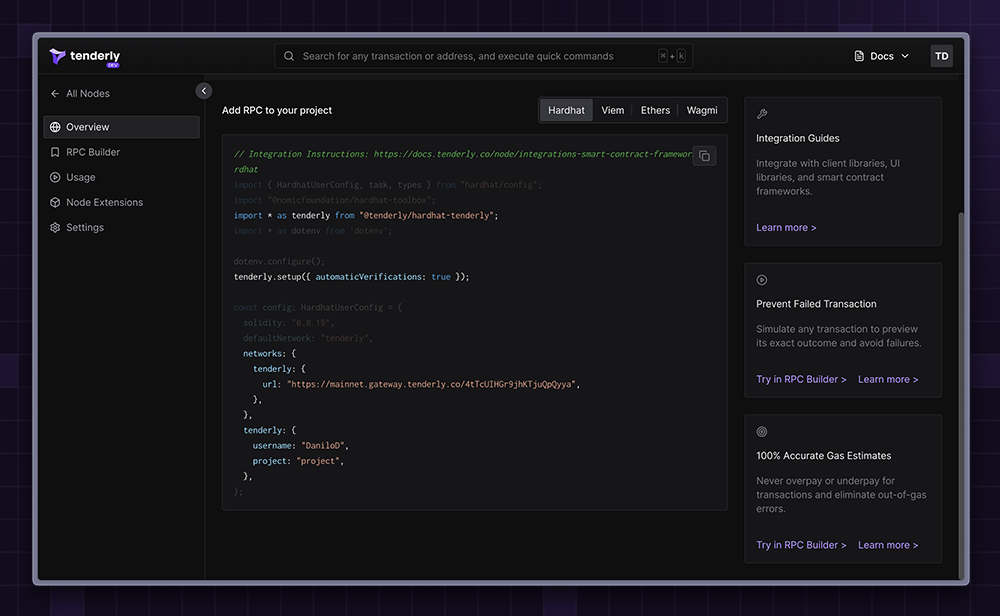Image resolution: width=1000 pixels, height=616 pixels.
Task: Click the Accurate Gas Estimates target icon
Action: point(761,432)
